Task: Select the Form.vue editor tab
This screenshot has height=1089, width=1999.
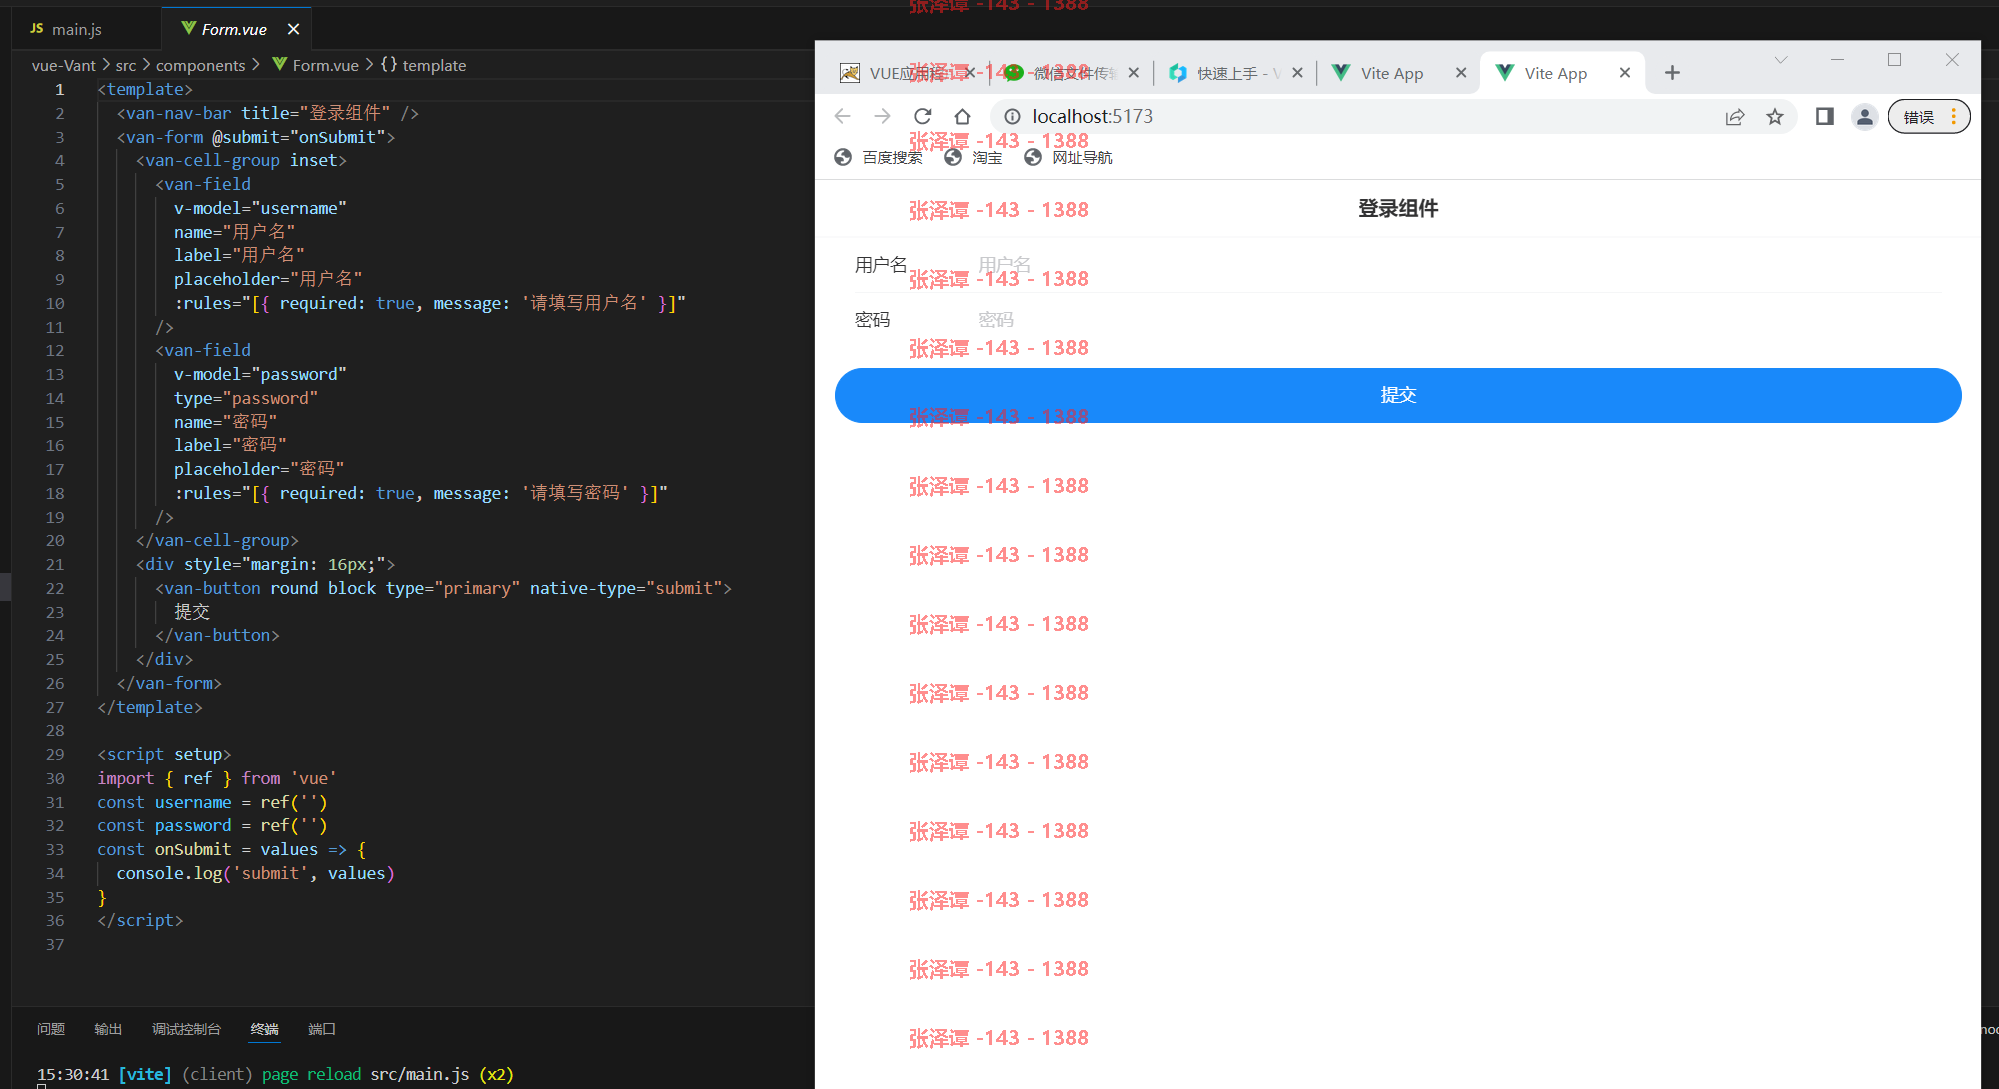Action: pyautogui.click(x=234, y=29)
